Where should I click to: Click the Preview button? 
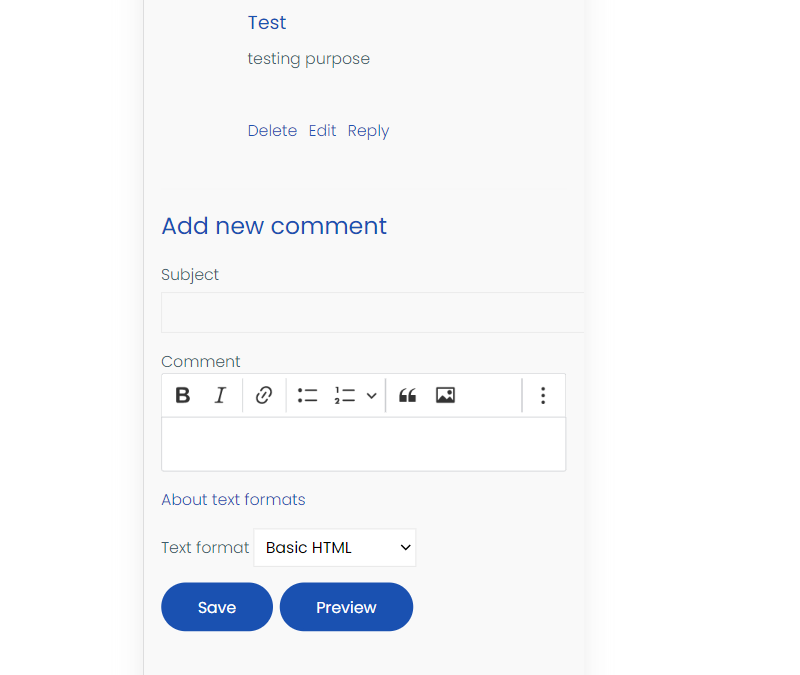(x=346, y=606)
